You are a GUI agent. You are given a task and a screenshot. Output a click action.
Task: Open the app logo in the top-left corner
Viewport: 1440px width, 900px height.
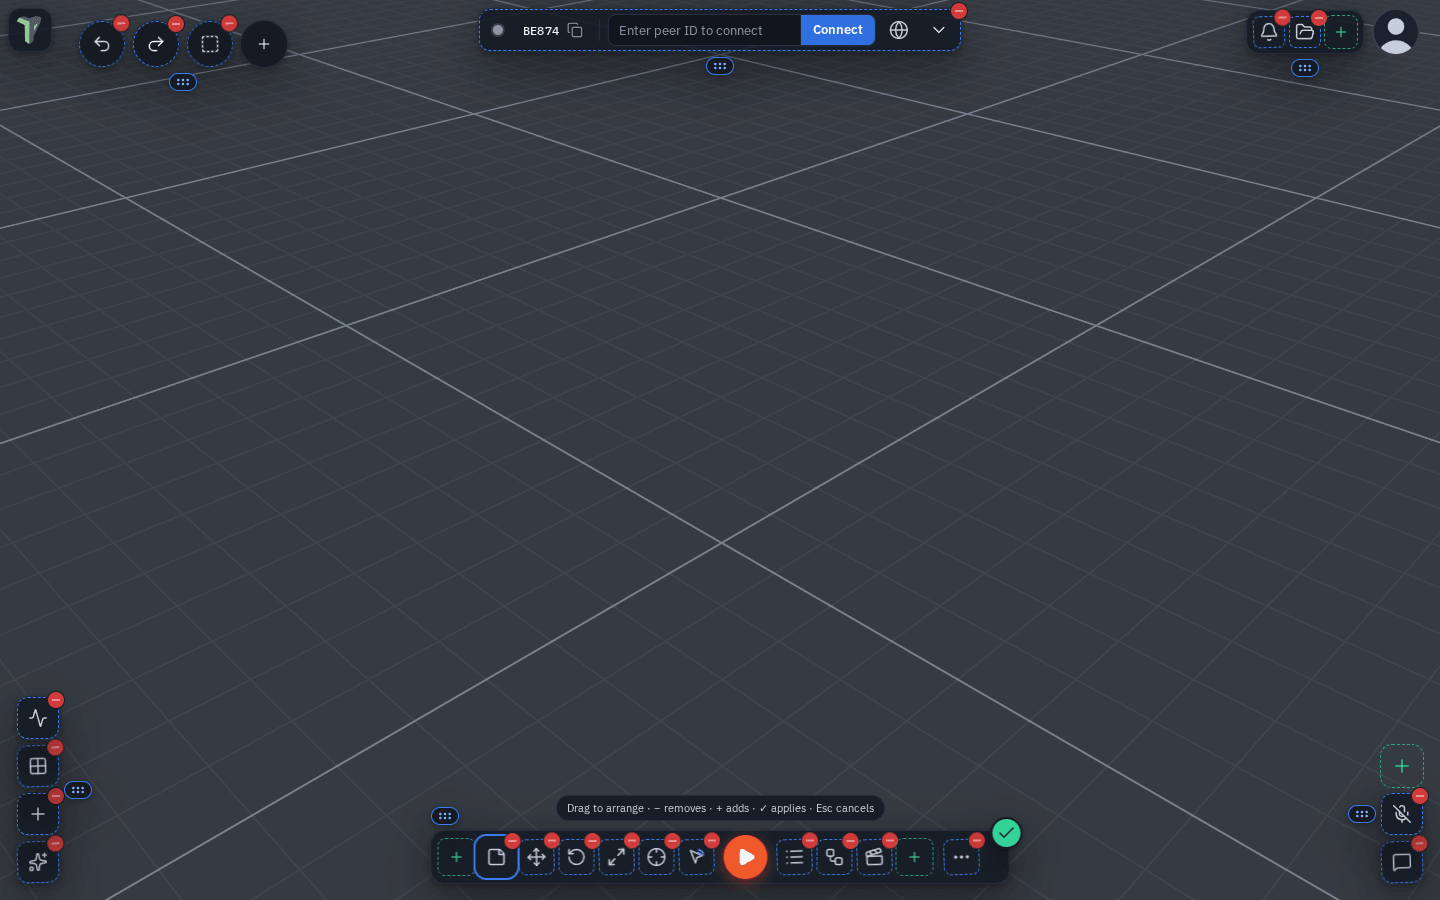30,30
